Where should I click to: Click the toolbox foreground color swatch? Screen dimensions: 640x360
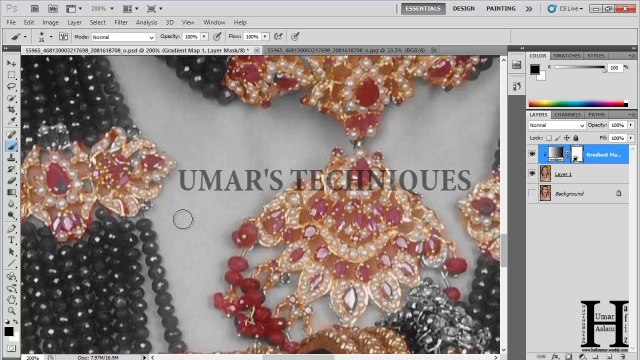point(9,331)
